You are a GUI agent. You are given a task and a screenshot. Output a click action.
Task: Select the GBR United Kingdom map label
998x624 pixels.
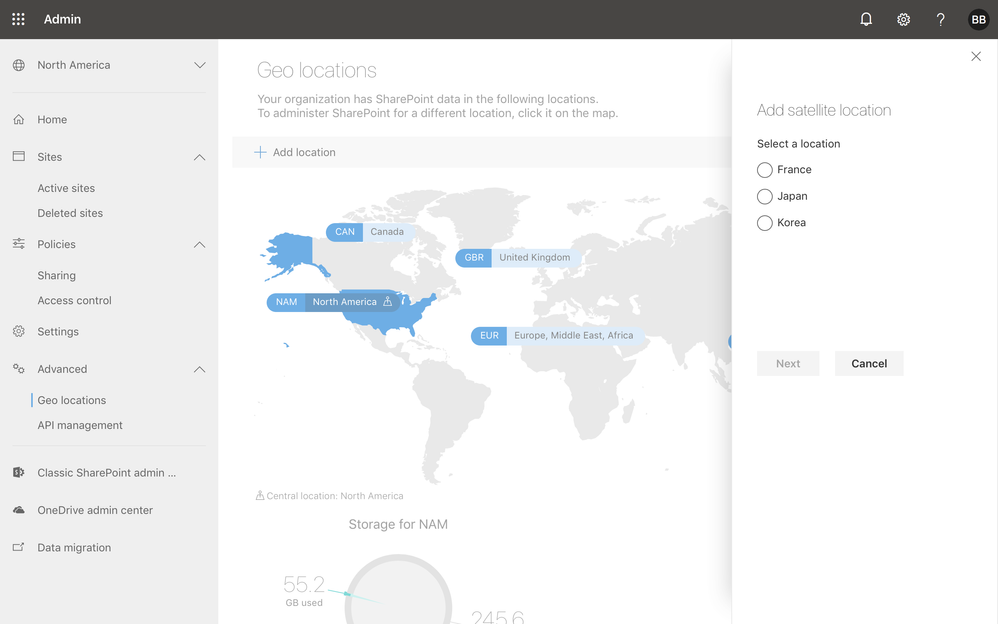click(517, 257)
